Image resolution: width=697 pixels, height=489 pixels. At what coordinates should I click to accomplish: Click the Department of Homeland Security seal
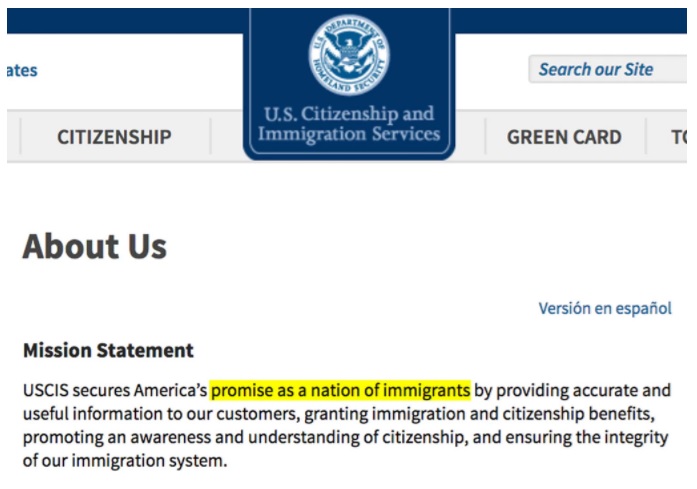tap(349, 55)
